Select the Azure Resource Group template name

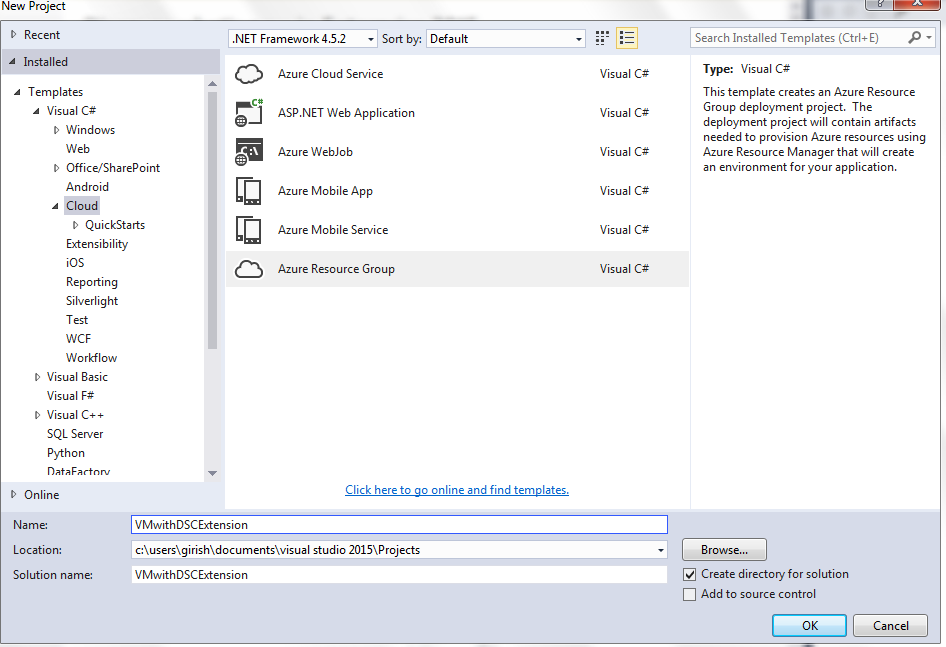tap(336, 269)
